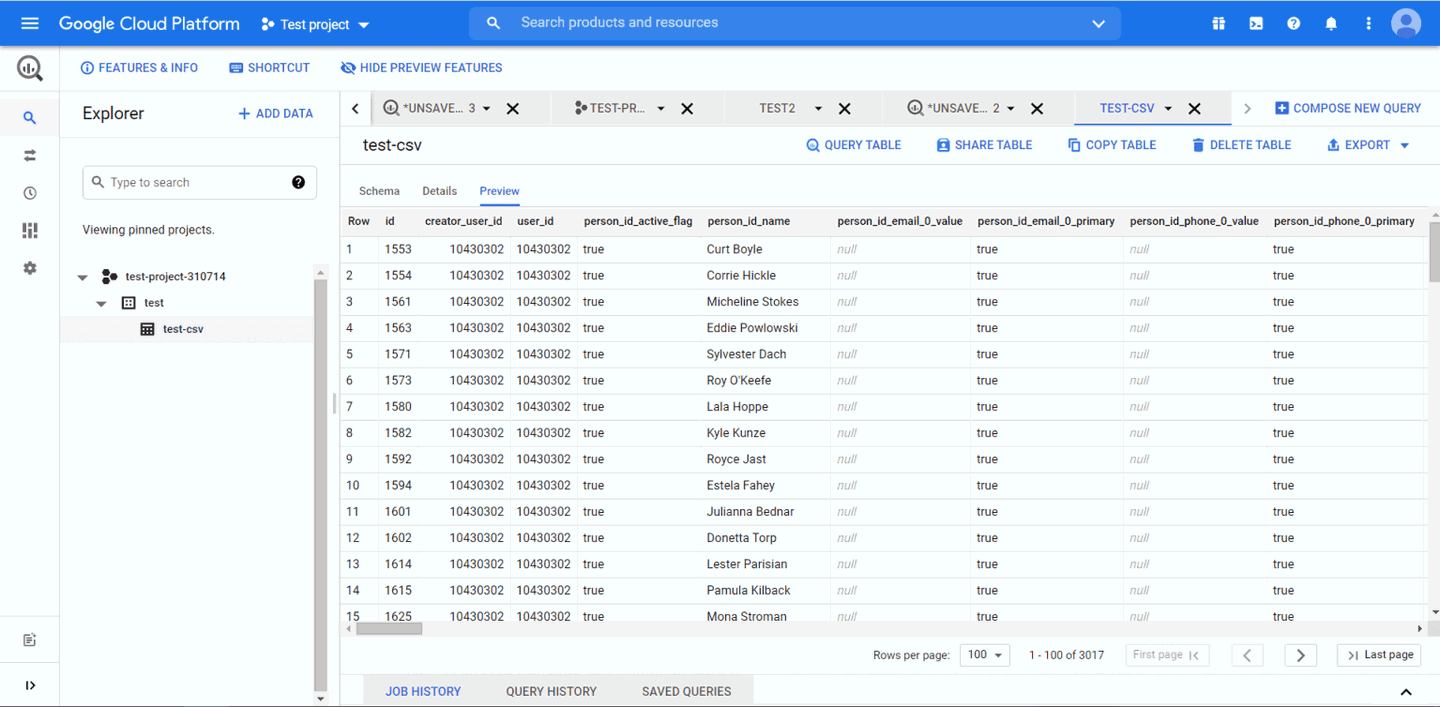
Task: Switch to the Schema tab
Action: [379, 190]
